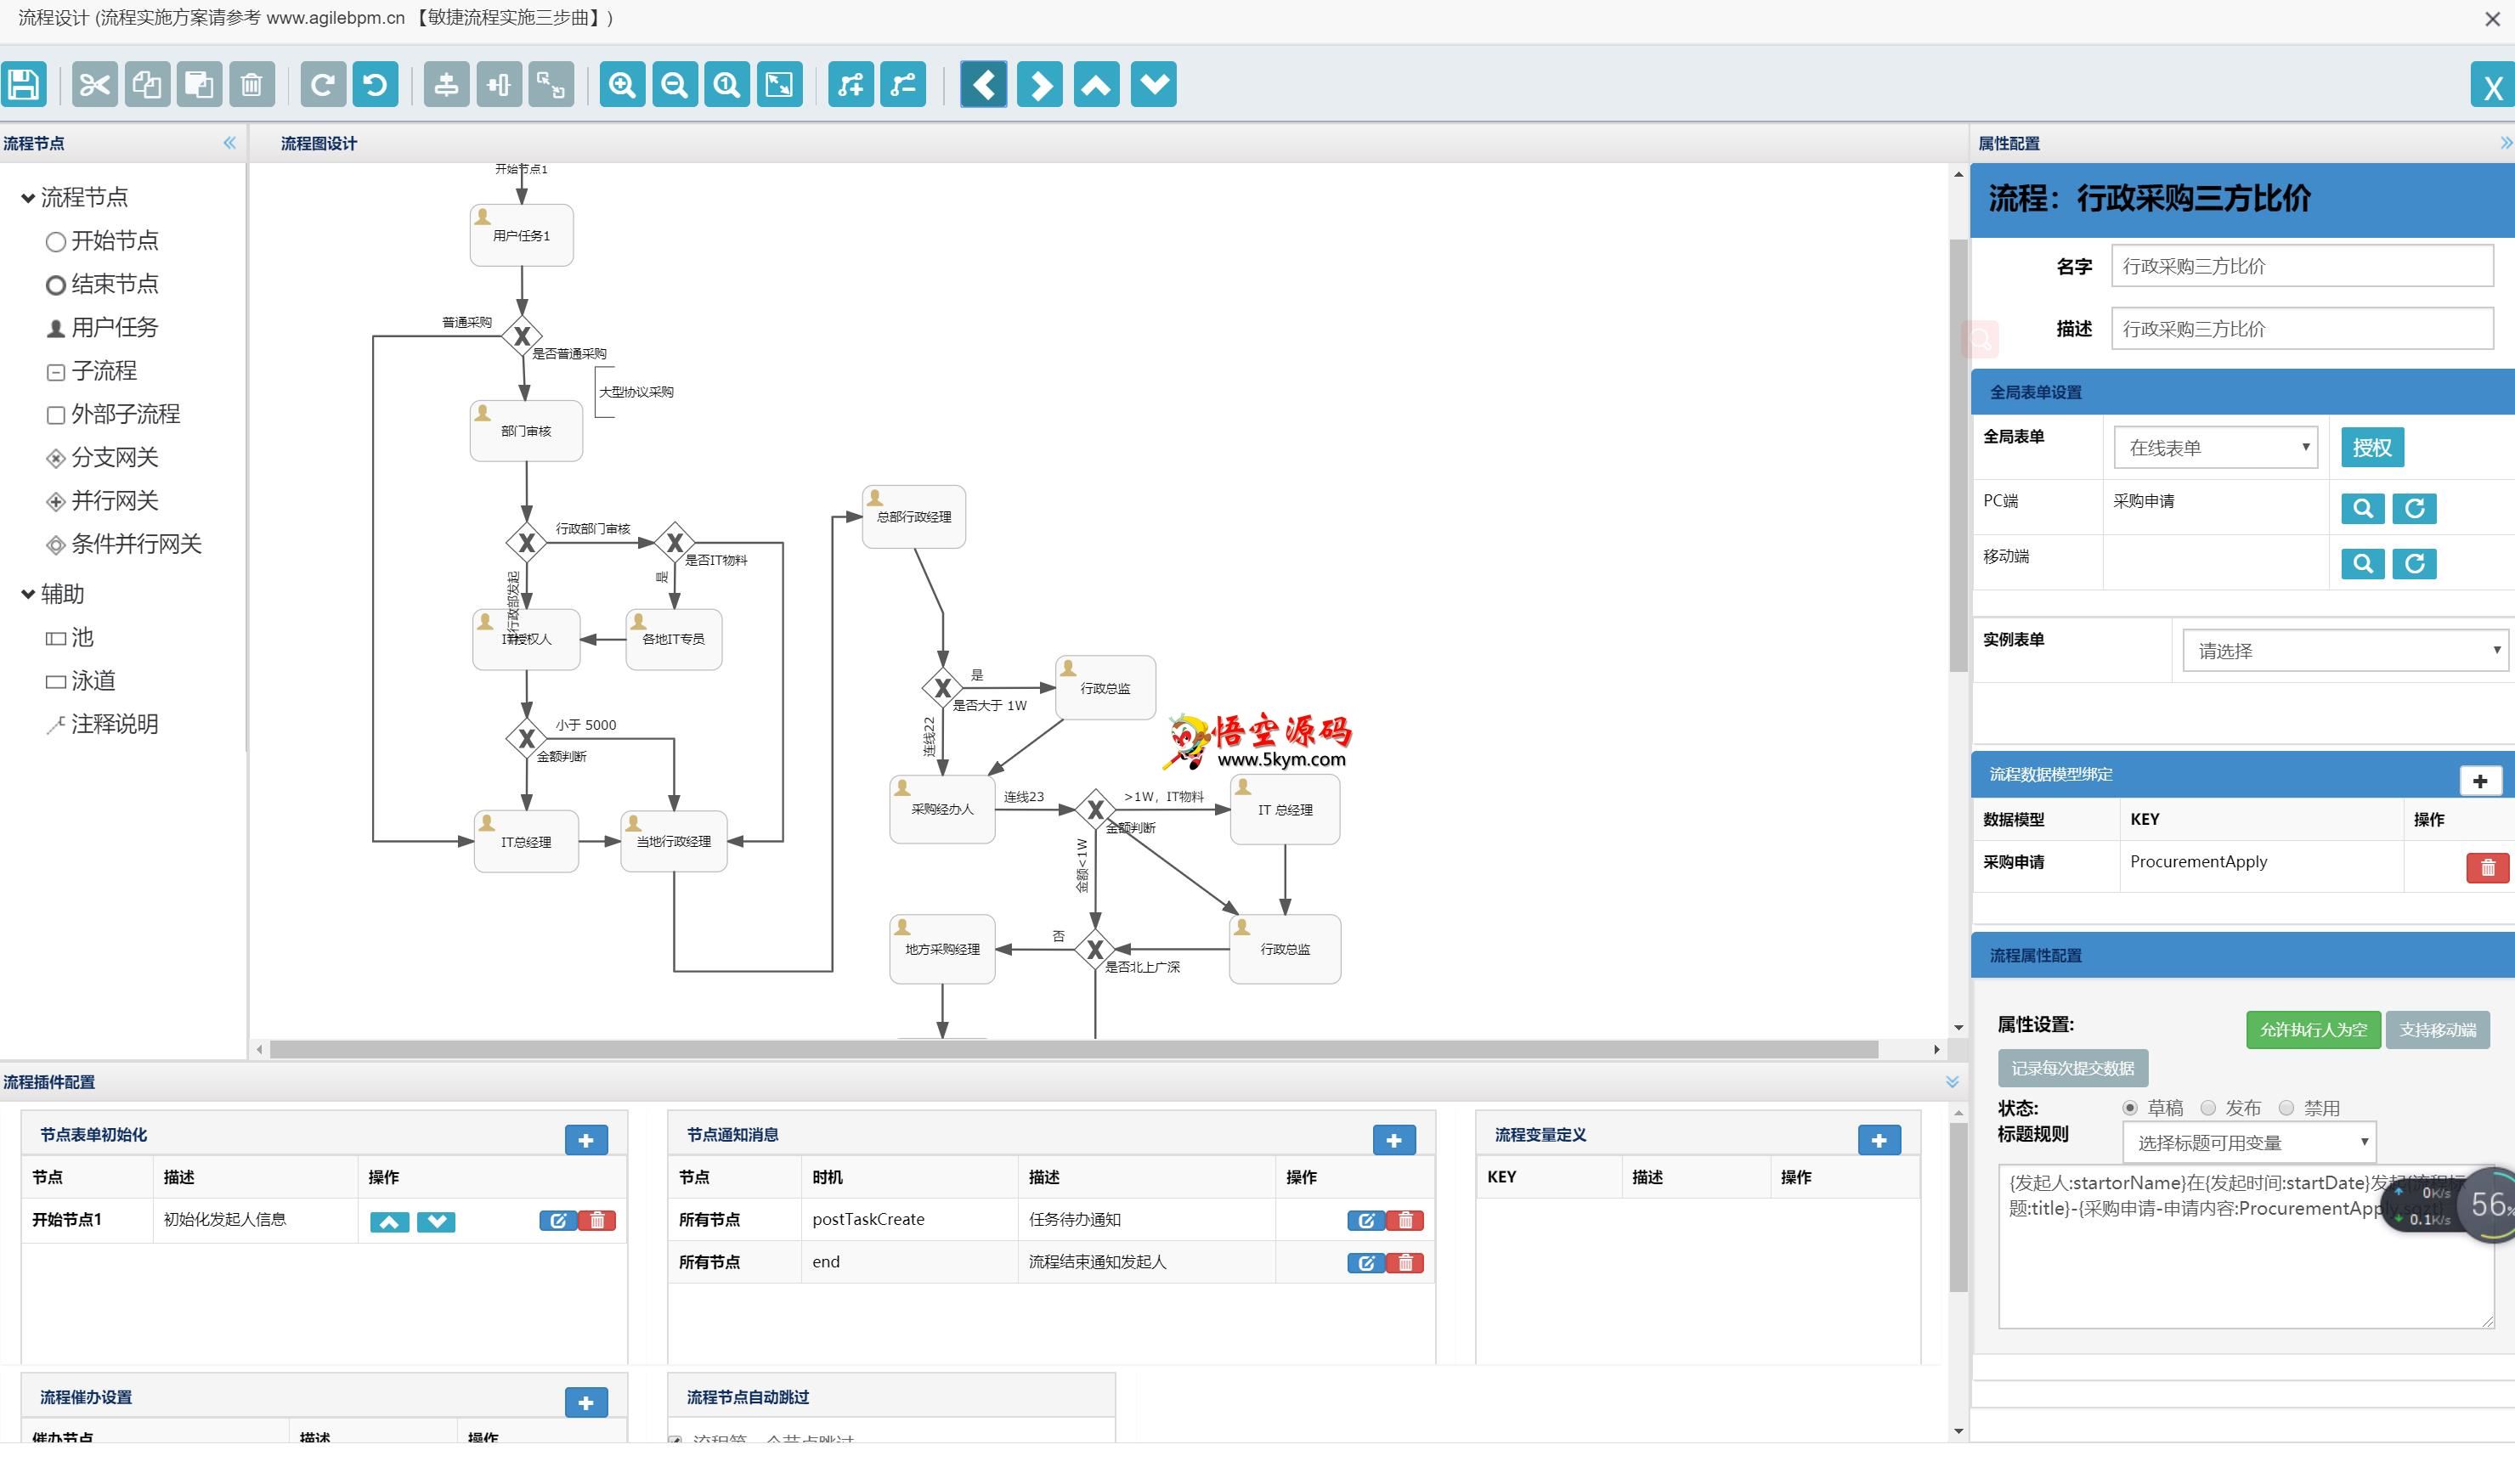Click the remove bend point icon

tap(903, 84)
